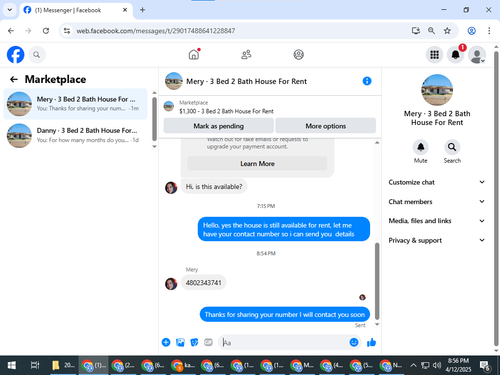Image resolution: width=500 pixels, height=375 pixels.
Task: Open the $1,300 Marketplace listing link
Action: pyautogui.click(x=226, y=111)
